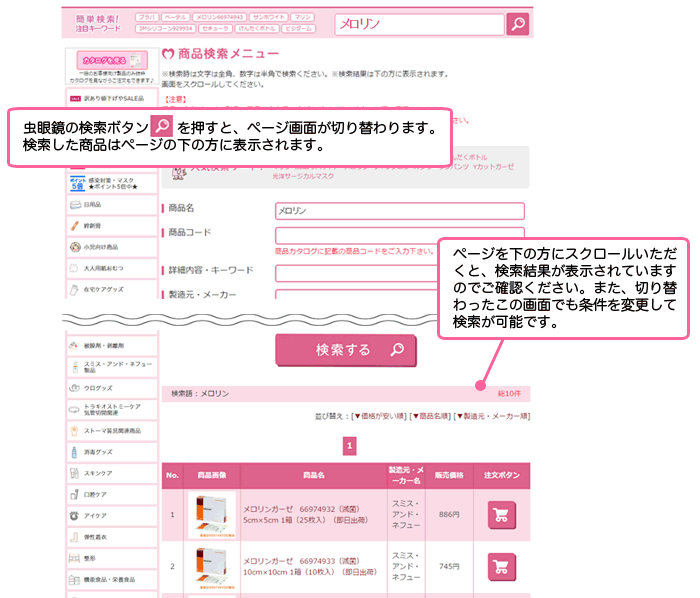The image size is (700, 598).
Task: Add first メロリンガーゼ 5cm×5cm to cart
Action: [x=501, y=515]
